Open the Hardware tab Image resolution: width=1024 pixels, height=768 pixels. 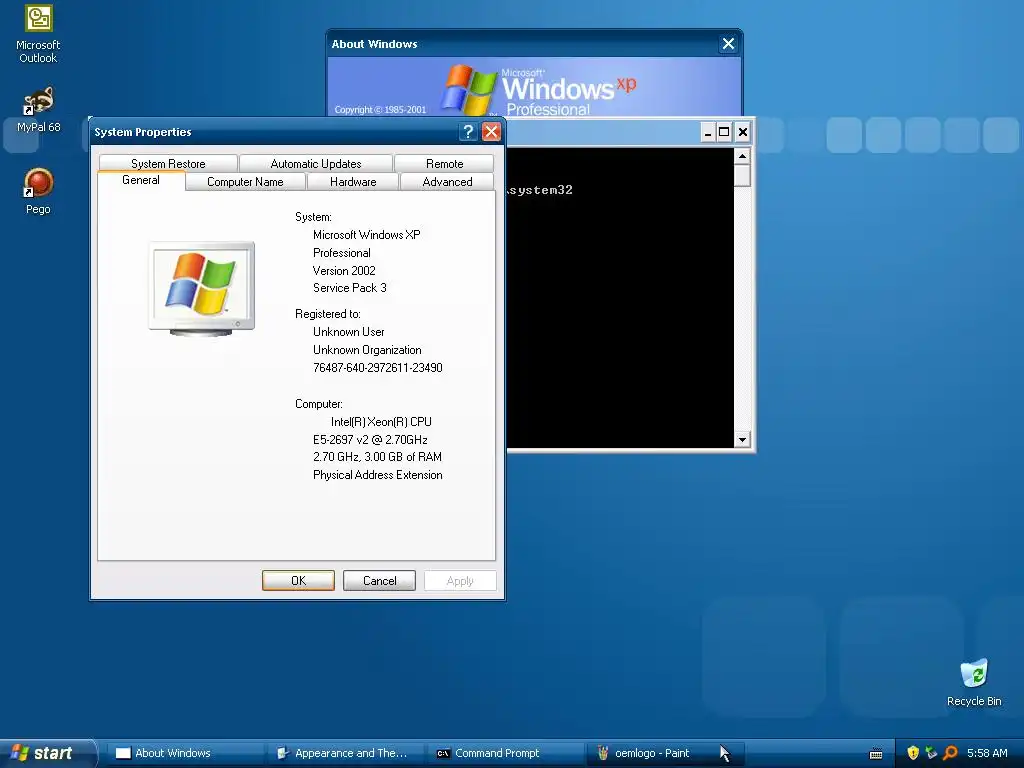coord(353,182)
